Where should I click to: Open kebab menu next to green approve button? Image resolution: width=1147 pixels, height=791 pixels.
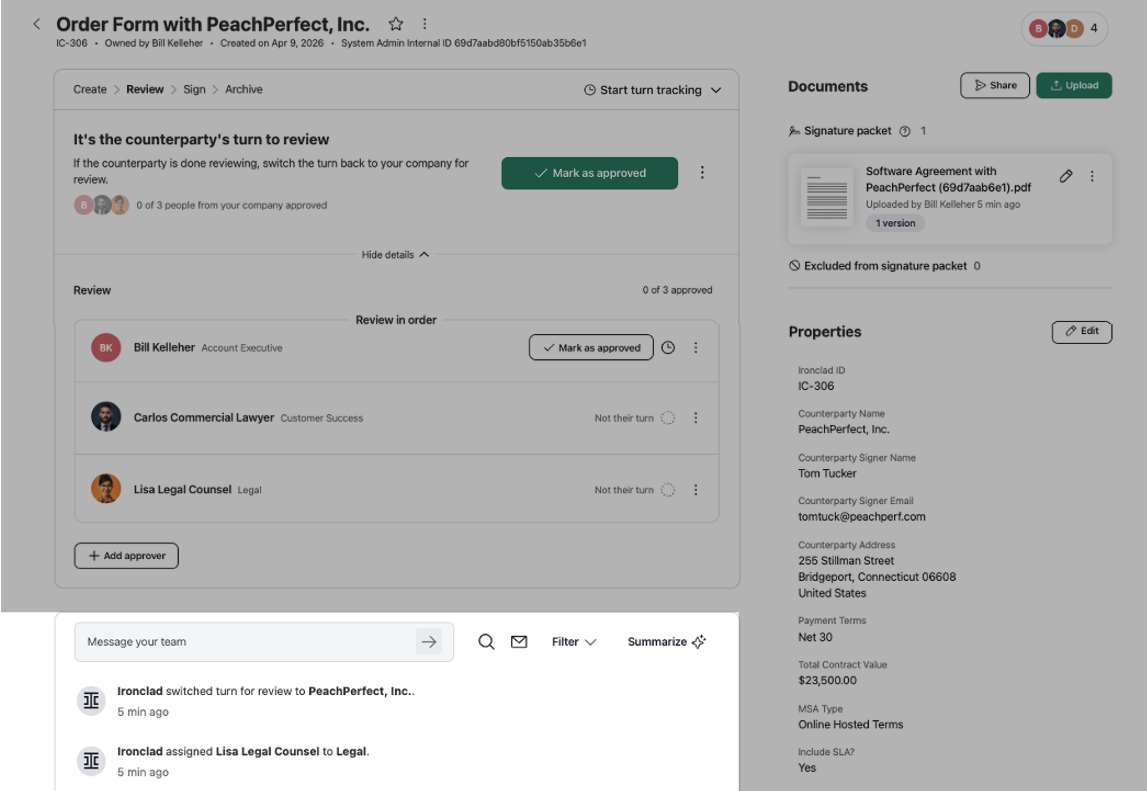coord(702,173)
